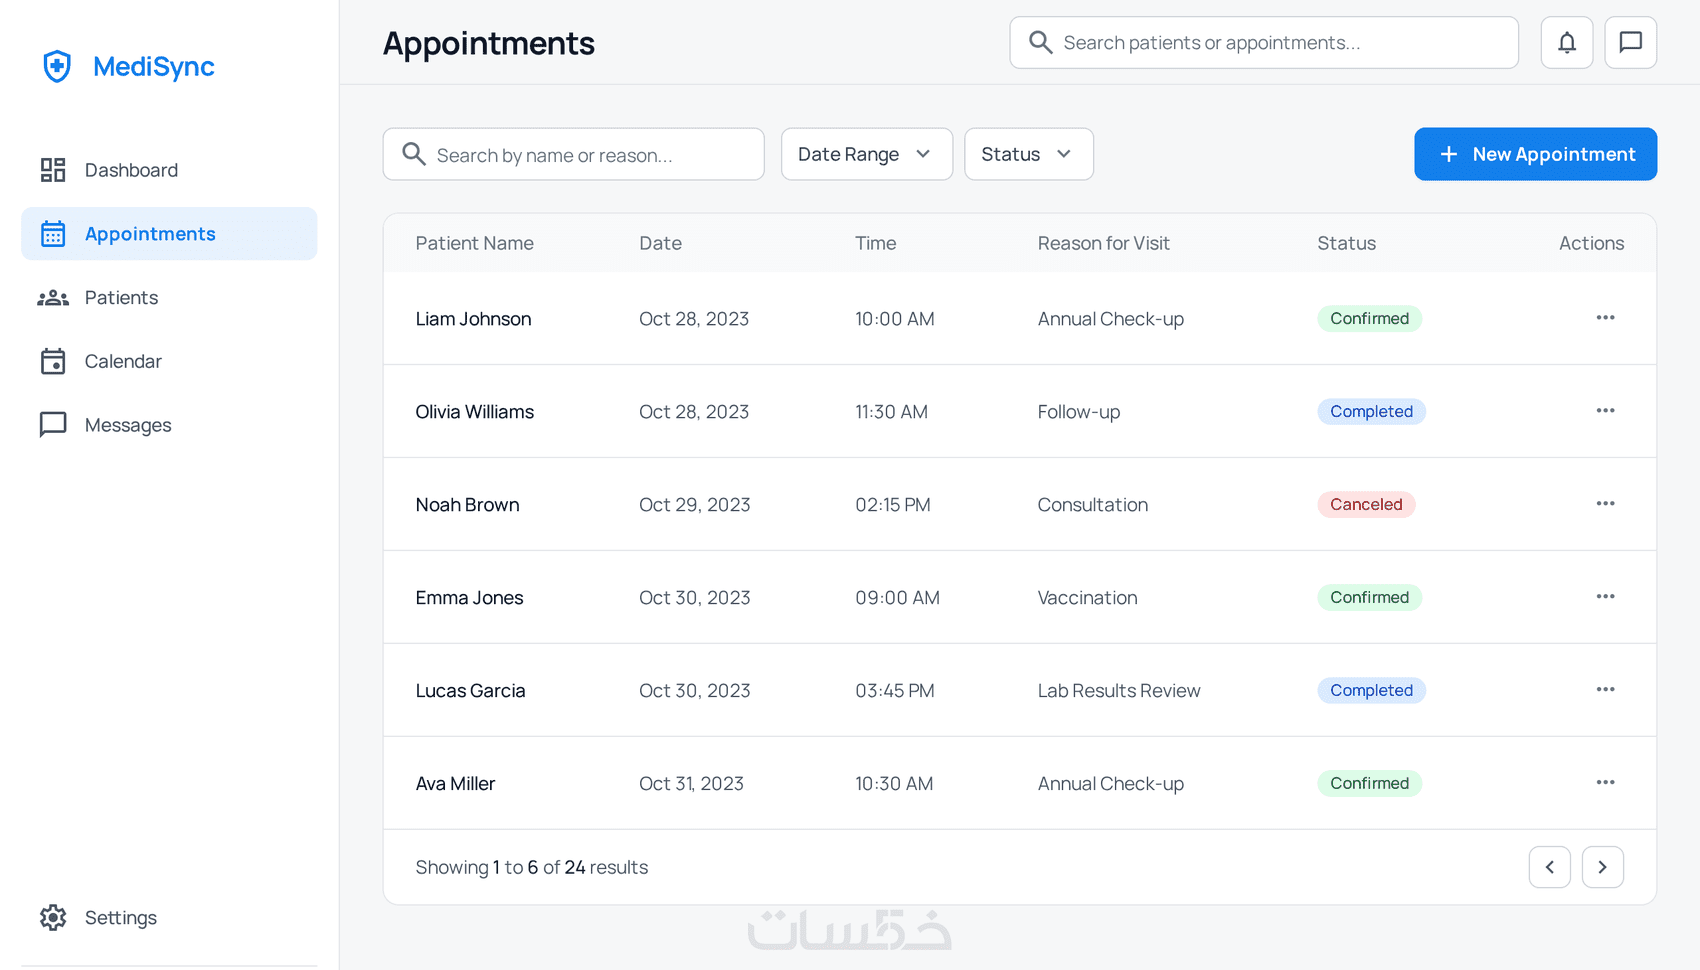Image resolution: width=1700 pixels, height=970 pixels.
Task: Click the New Appointment button
Action: point(1535,154)
